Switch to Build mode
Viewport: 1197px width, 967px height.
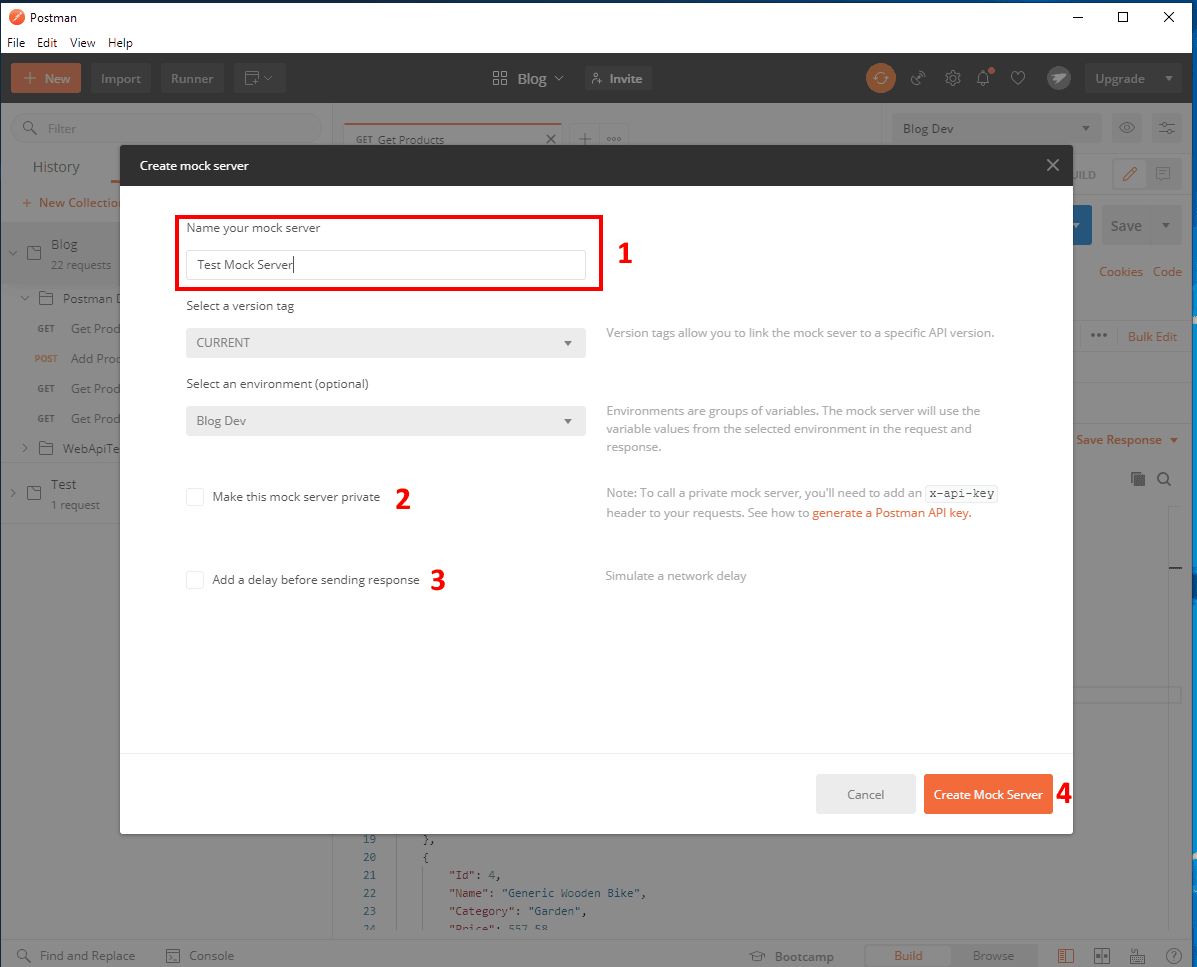click(x=908, y=956)
